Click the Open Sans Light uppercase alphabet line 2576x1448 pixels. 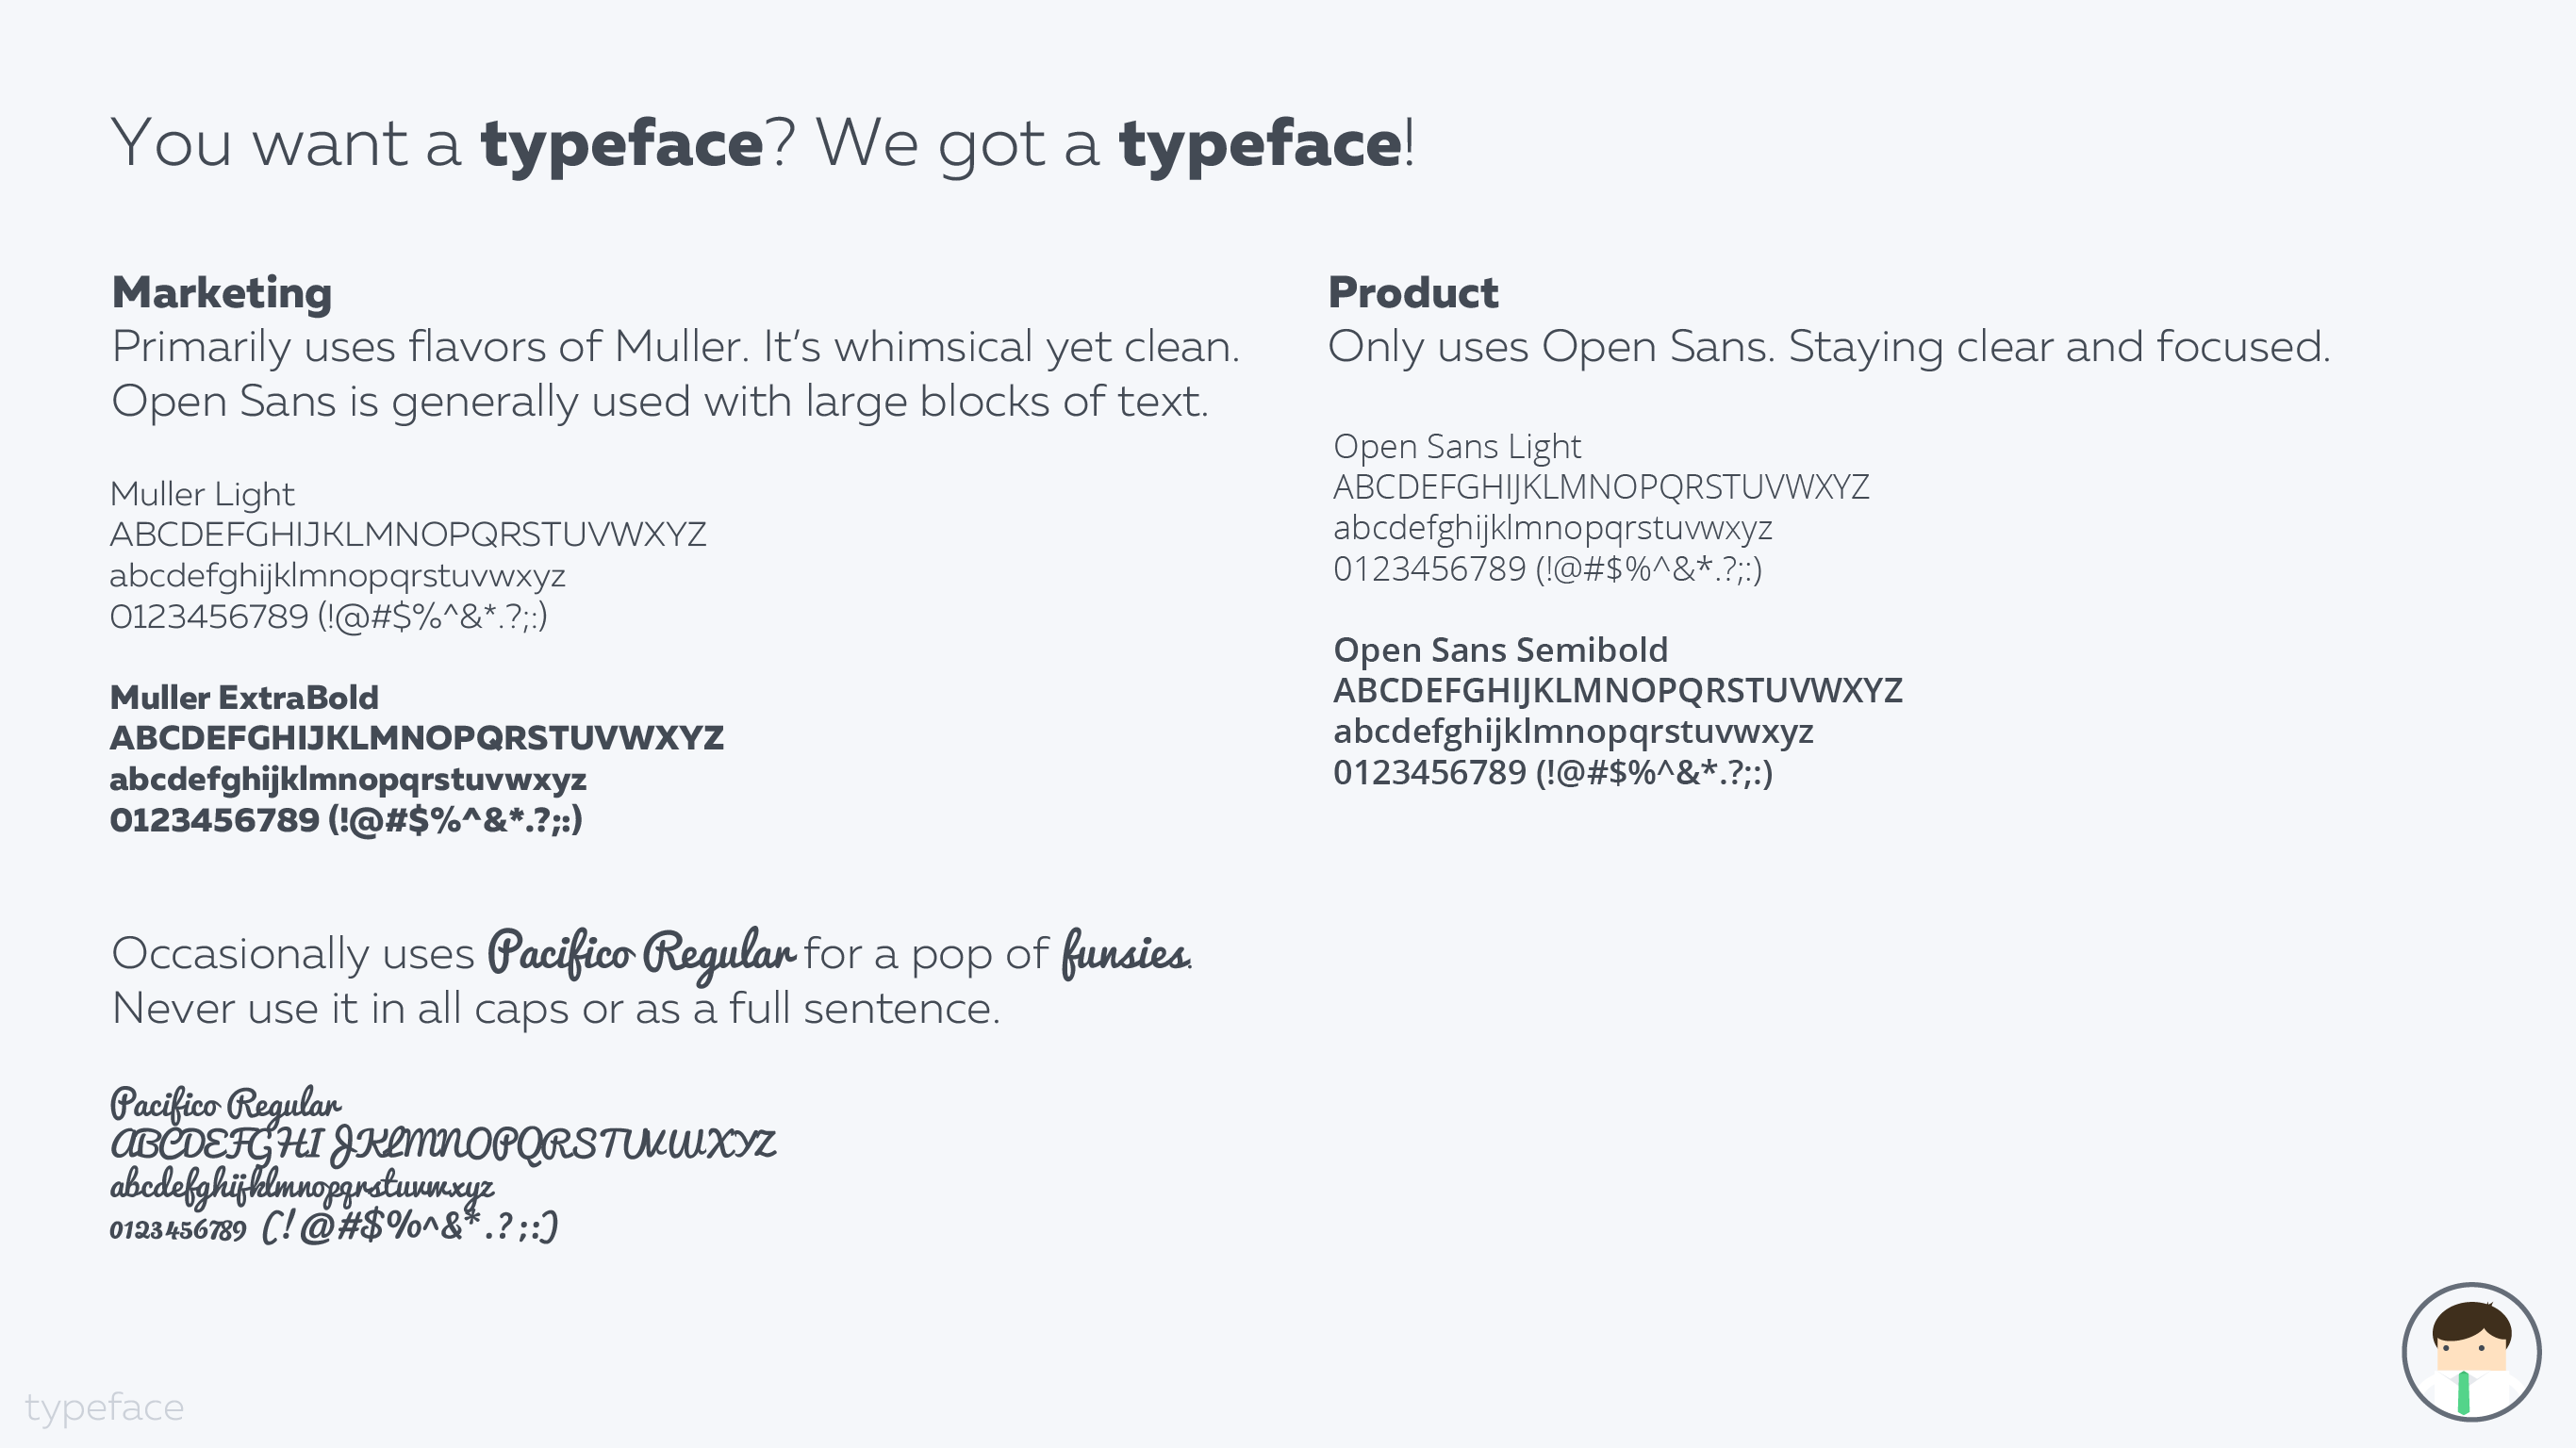point(1600,487)
